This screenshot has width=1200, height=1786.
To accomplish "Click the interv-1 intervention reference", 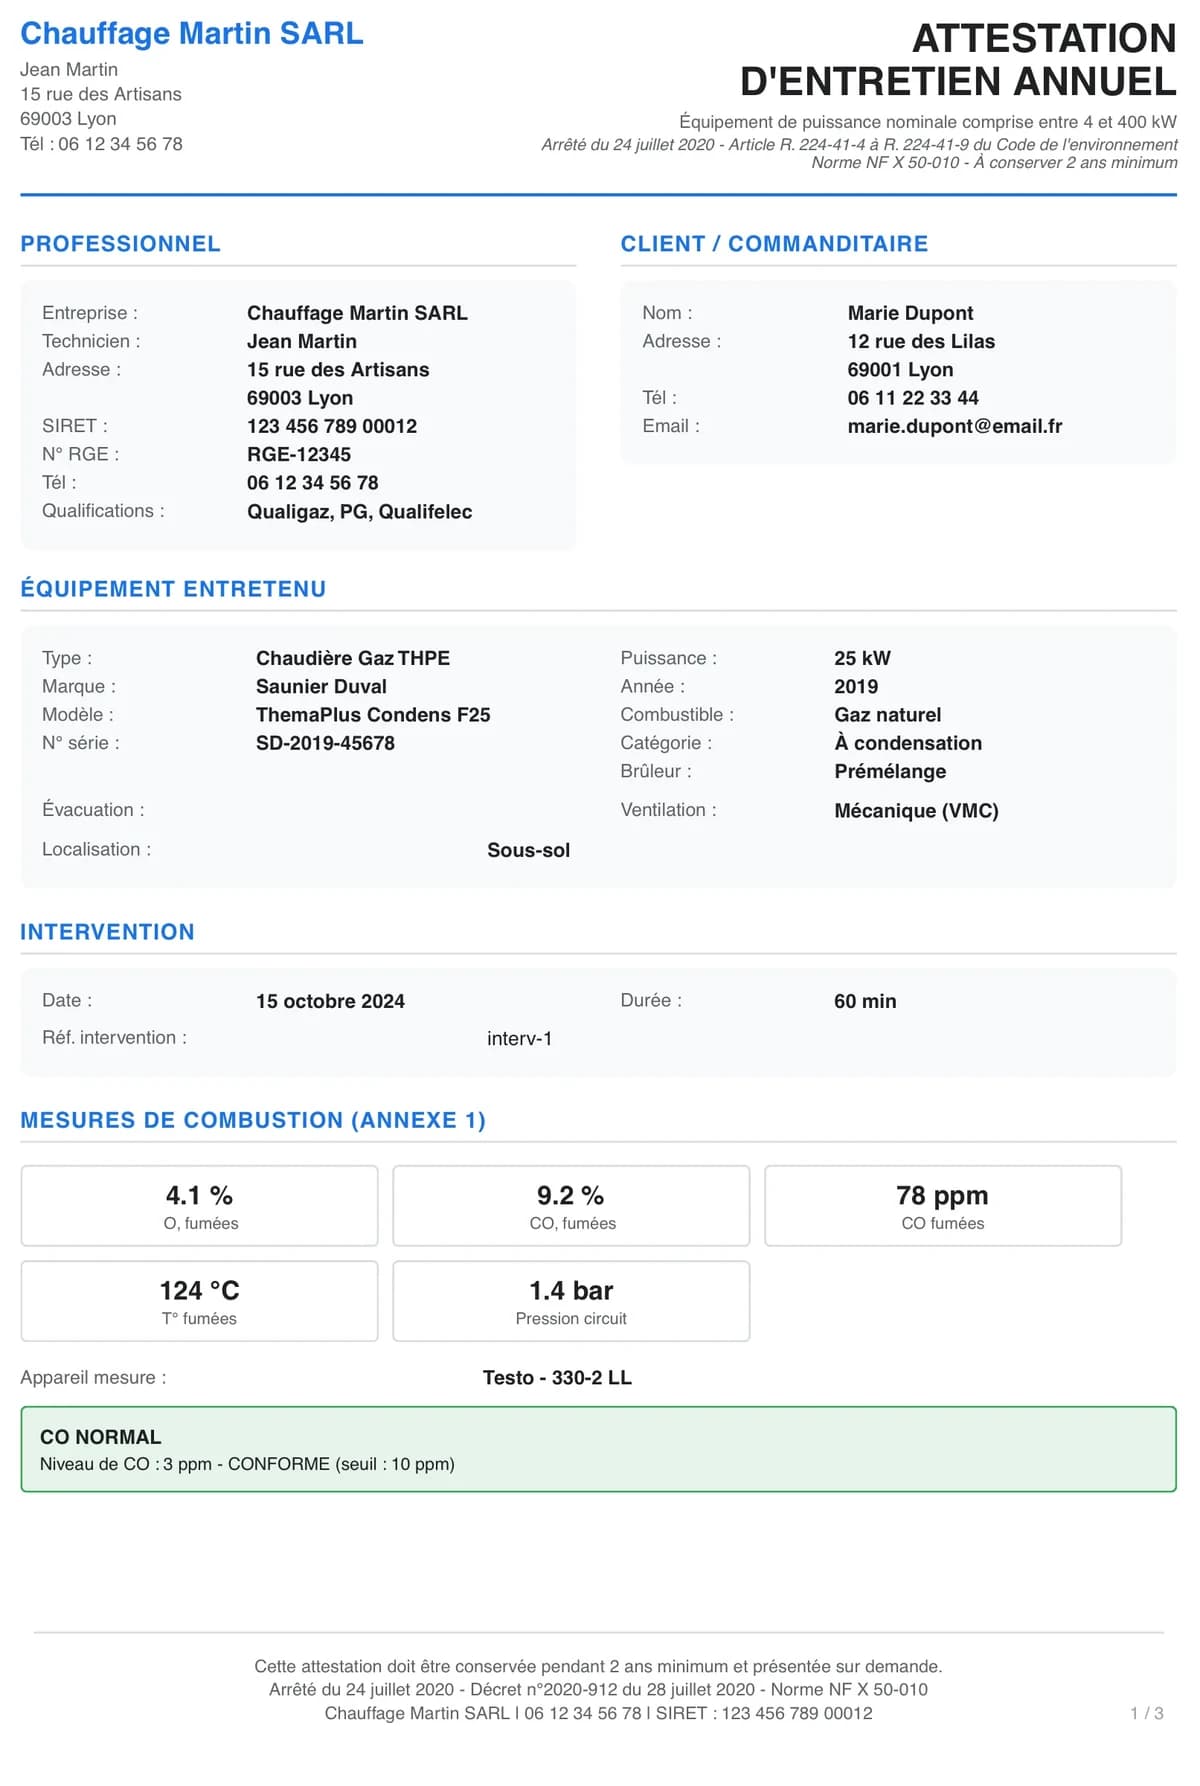I will pos(519,1038).
